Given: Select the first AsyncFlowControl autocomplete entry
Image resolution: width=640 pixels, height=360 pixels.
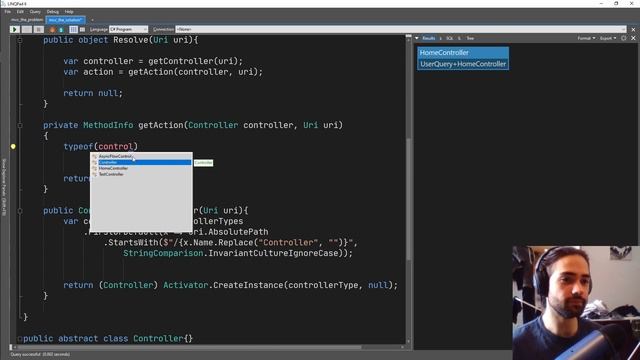Looking at the screenshot, I should (141, 156).
